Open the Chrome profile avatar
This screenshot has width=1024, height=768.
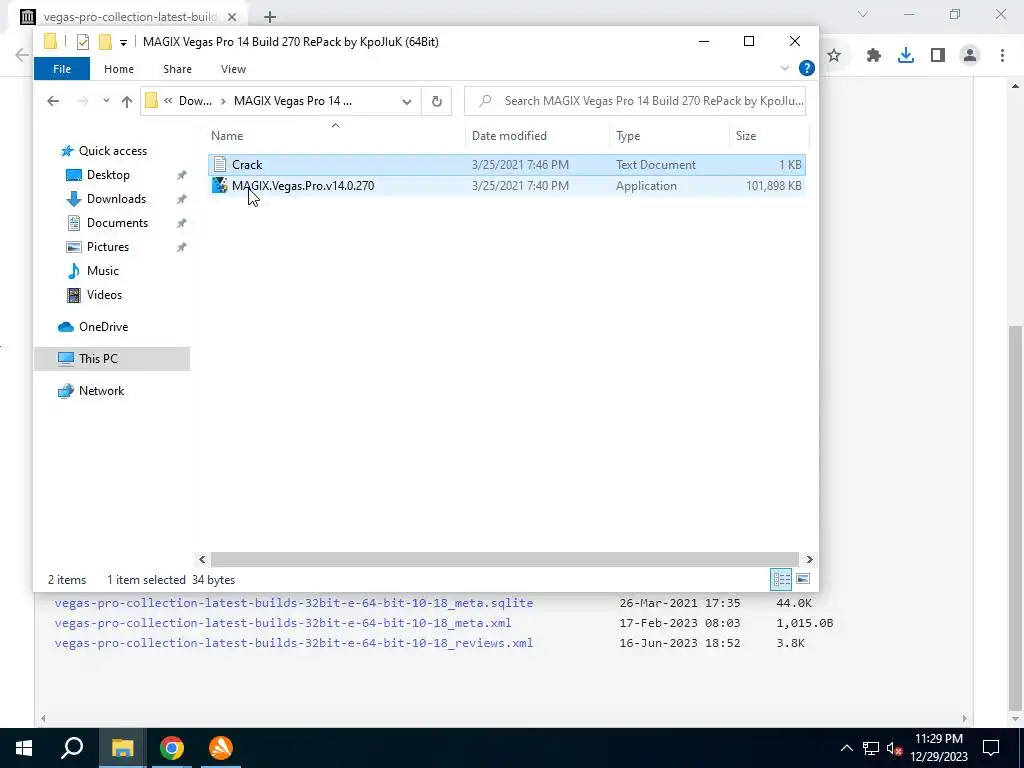click(x=970, y=56)
